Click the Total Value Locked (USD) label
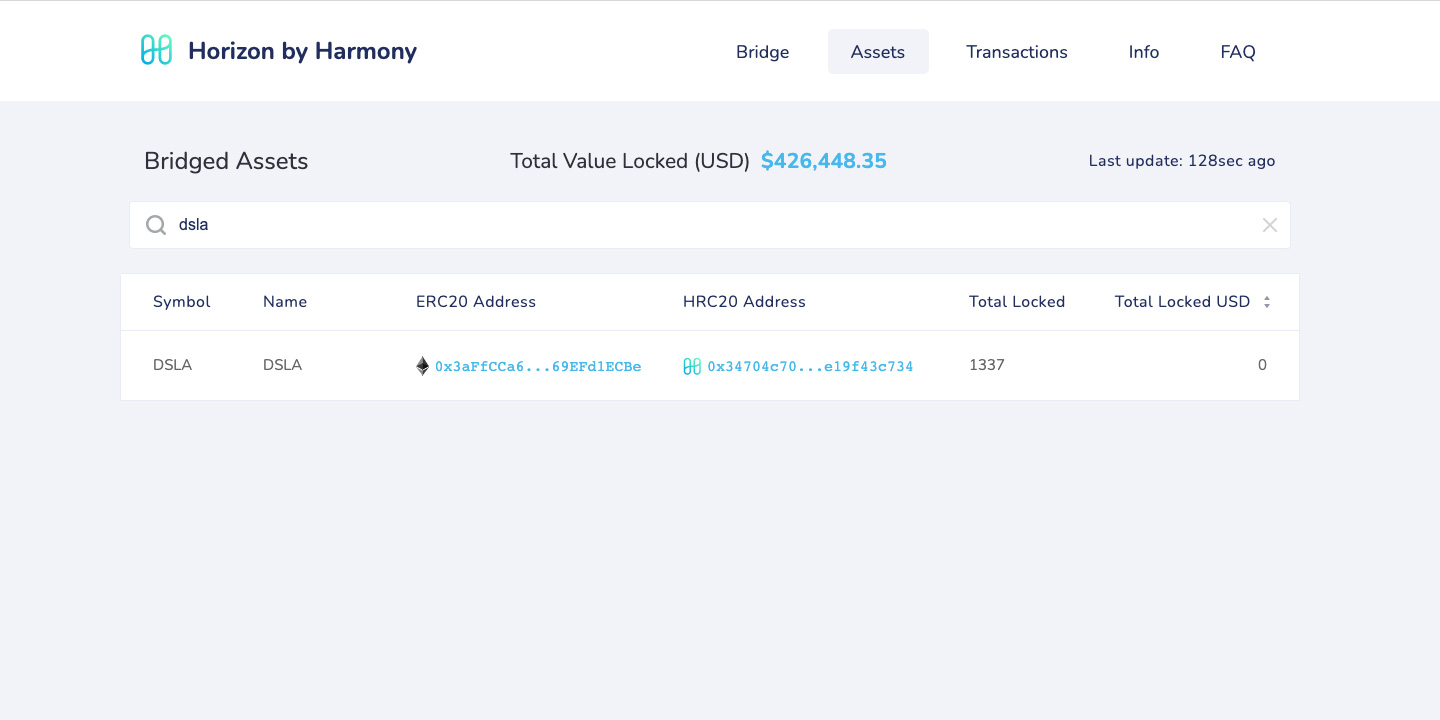The image size is (1440, 720). (x=630, y=161)
